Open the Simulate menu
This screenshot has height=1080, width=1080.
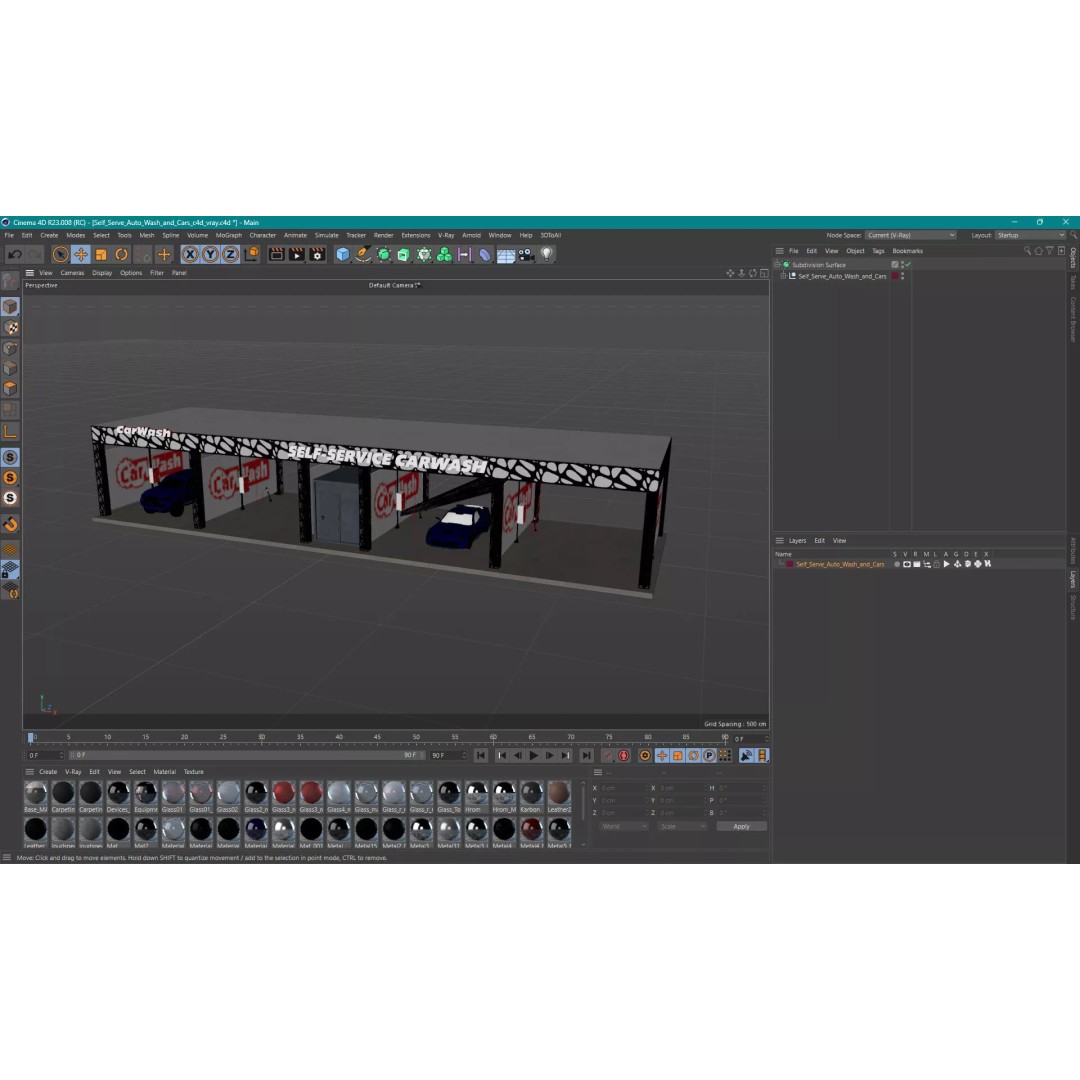click(x=326, y=236)
